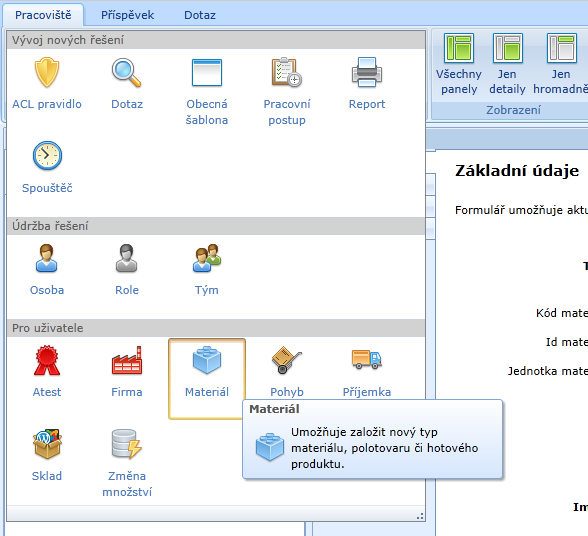Open the Pohyb hand truck icon
588x536 pixels.
[x=286, y=360]
